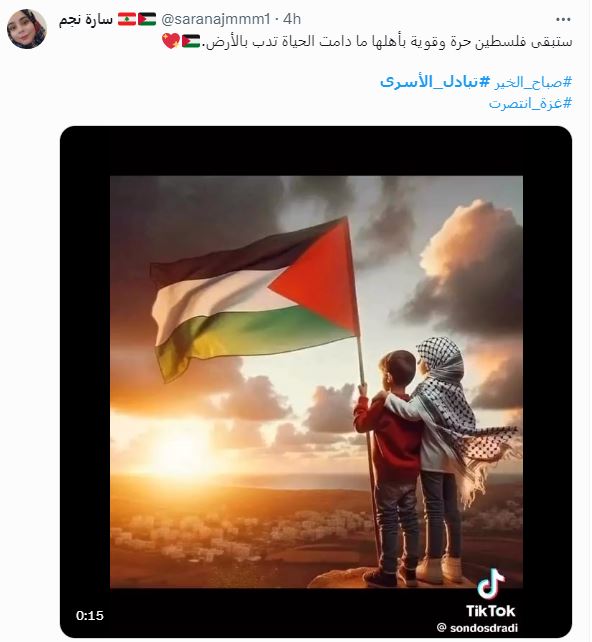Click the TikTok logo watermark
This screenshot has height=642, width=592.
(x=491, y=583)
